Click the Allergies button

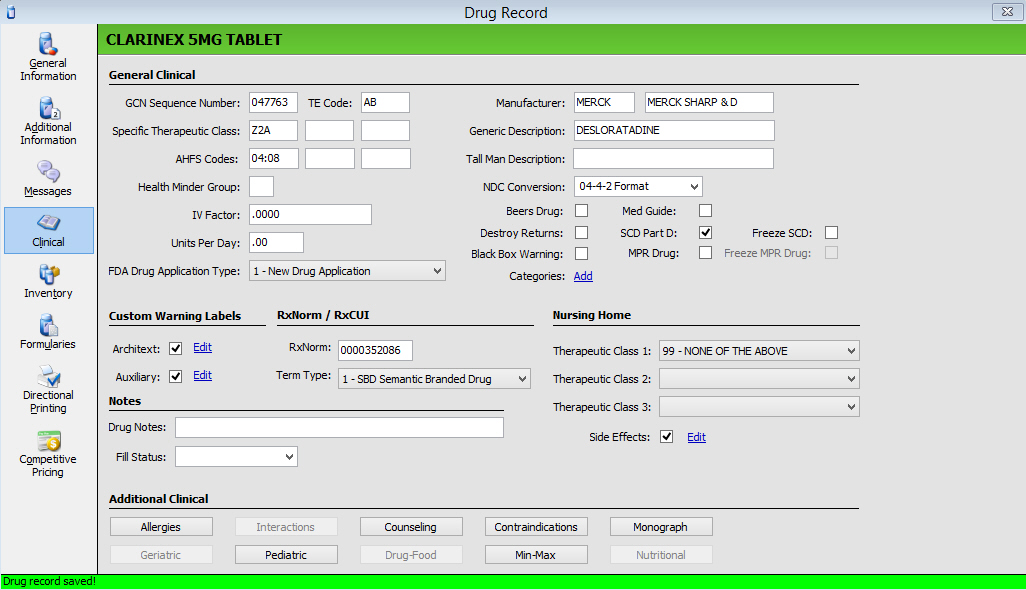(x=161, y=527)
